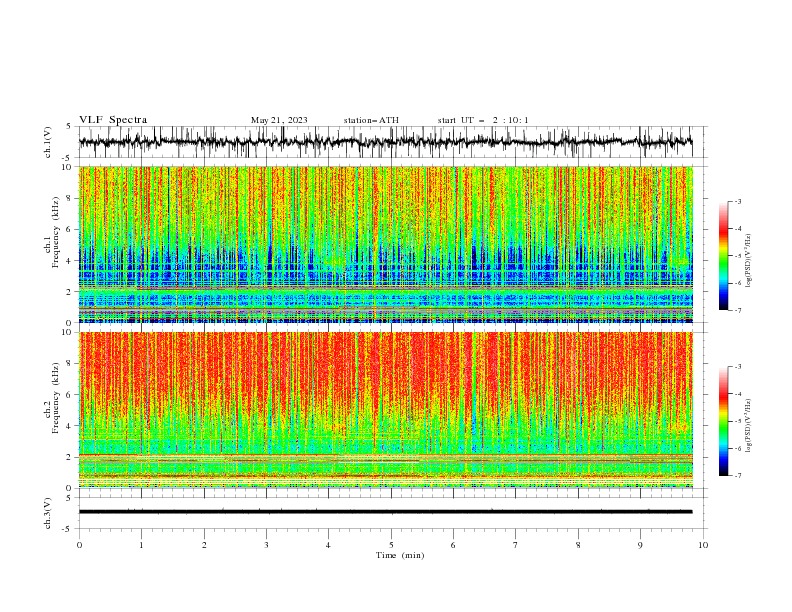Image resolution: width=792 pixels, height=612 pixels.
Task: Click tick label "5" on the time axis
Action: pos(391,545)
